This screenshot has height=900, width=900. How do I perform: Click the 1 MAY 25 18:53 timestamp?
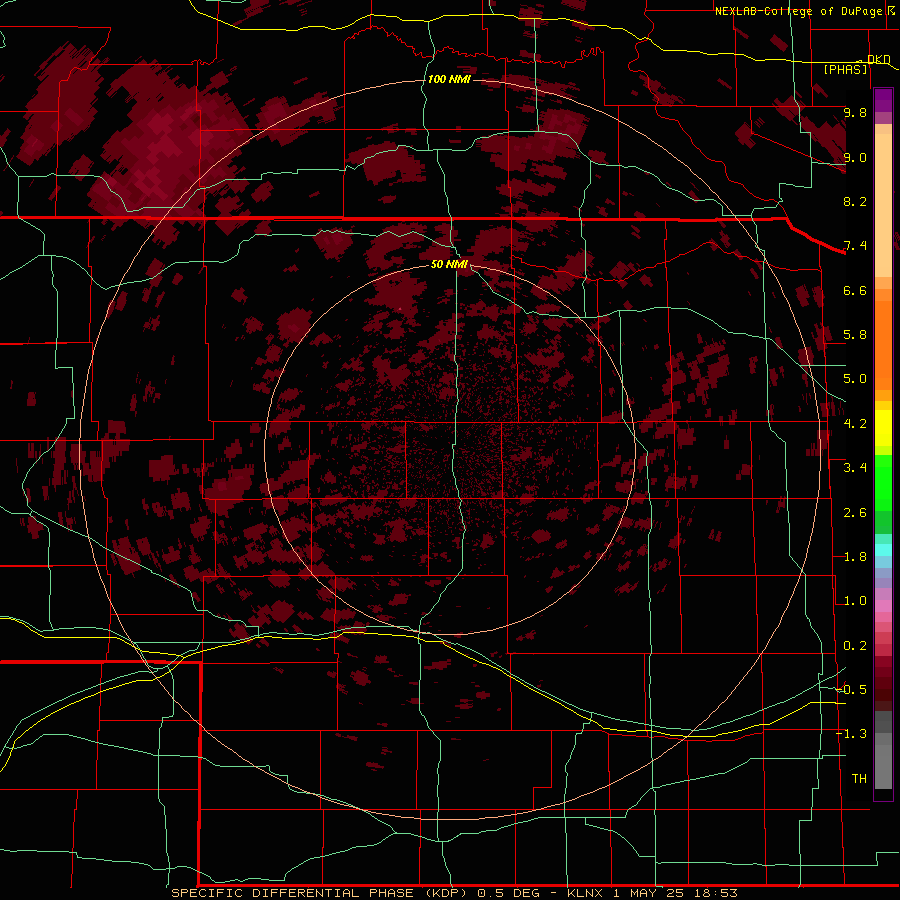point(676,893)
